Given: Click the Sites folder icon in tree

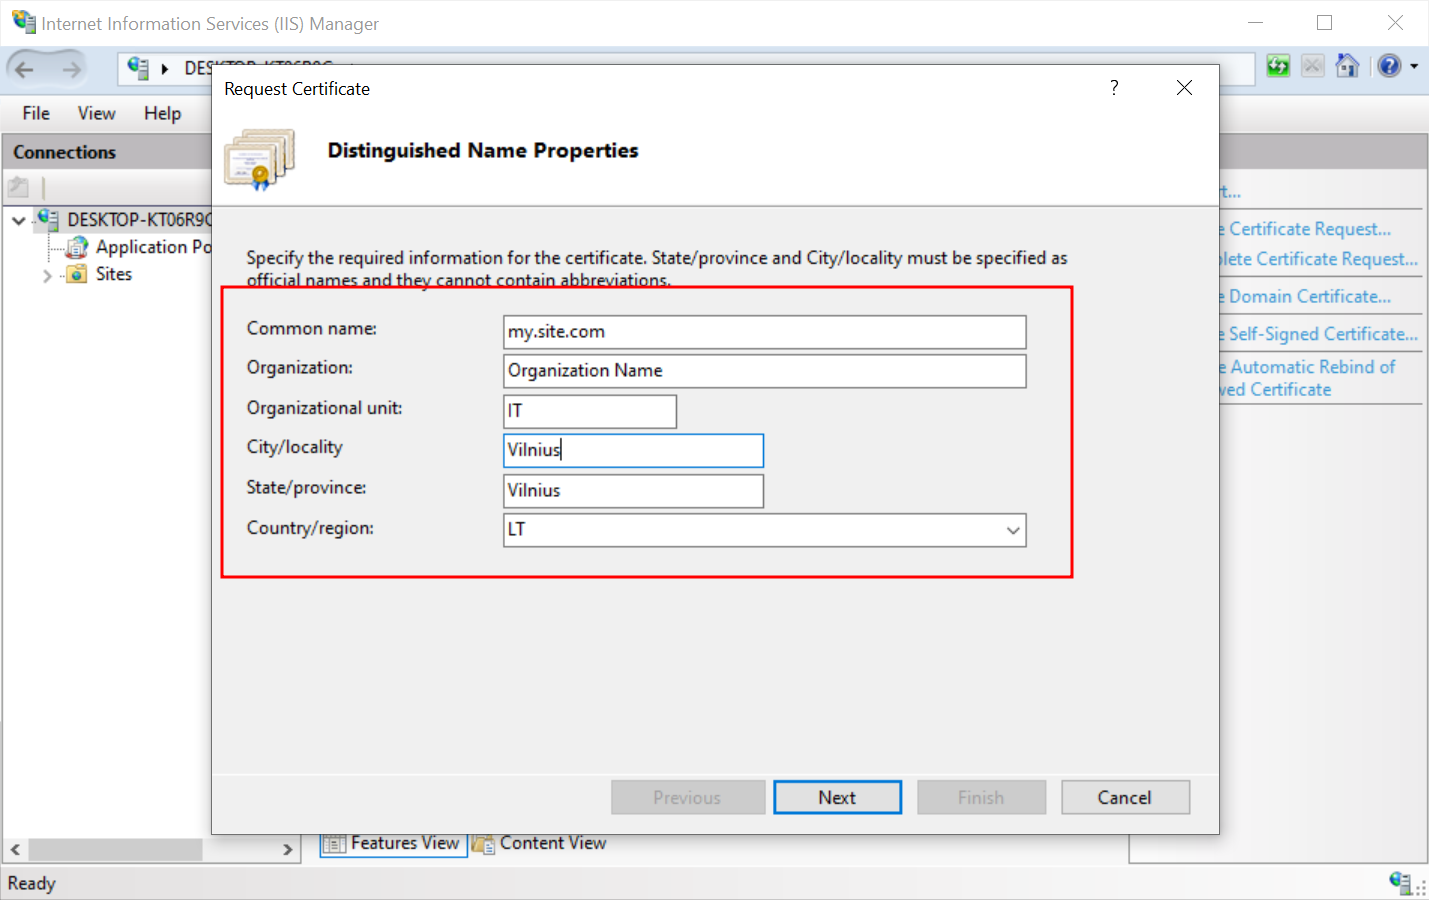Looking at the screenshot, I should pos(77,274).
